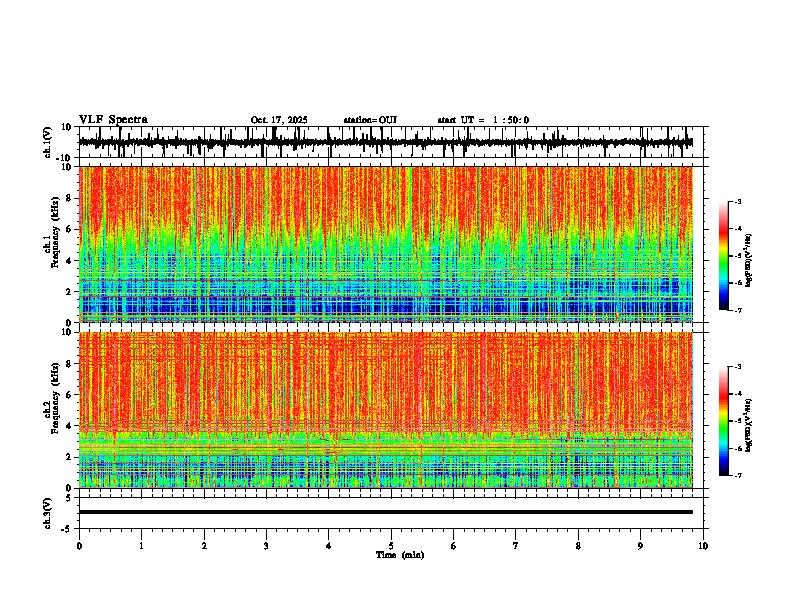
Task: Click the "-3" tick on ch.2 color bar
Action: point(738,367)
